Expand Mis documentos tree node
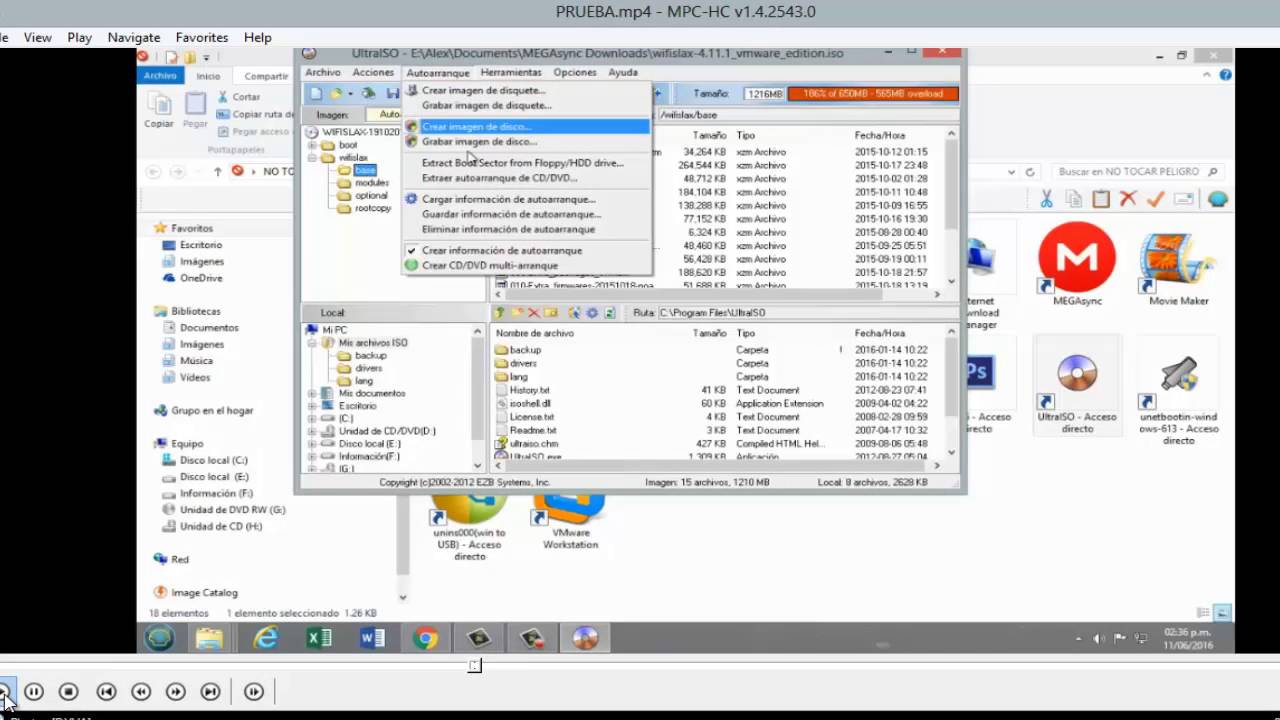1280x720 pixels. pos(313,393)
